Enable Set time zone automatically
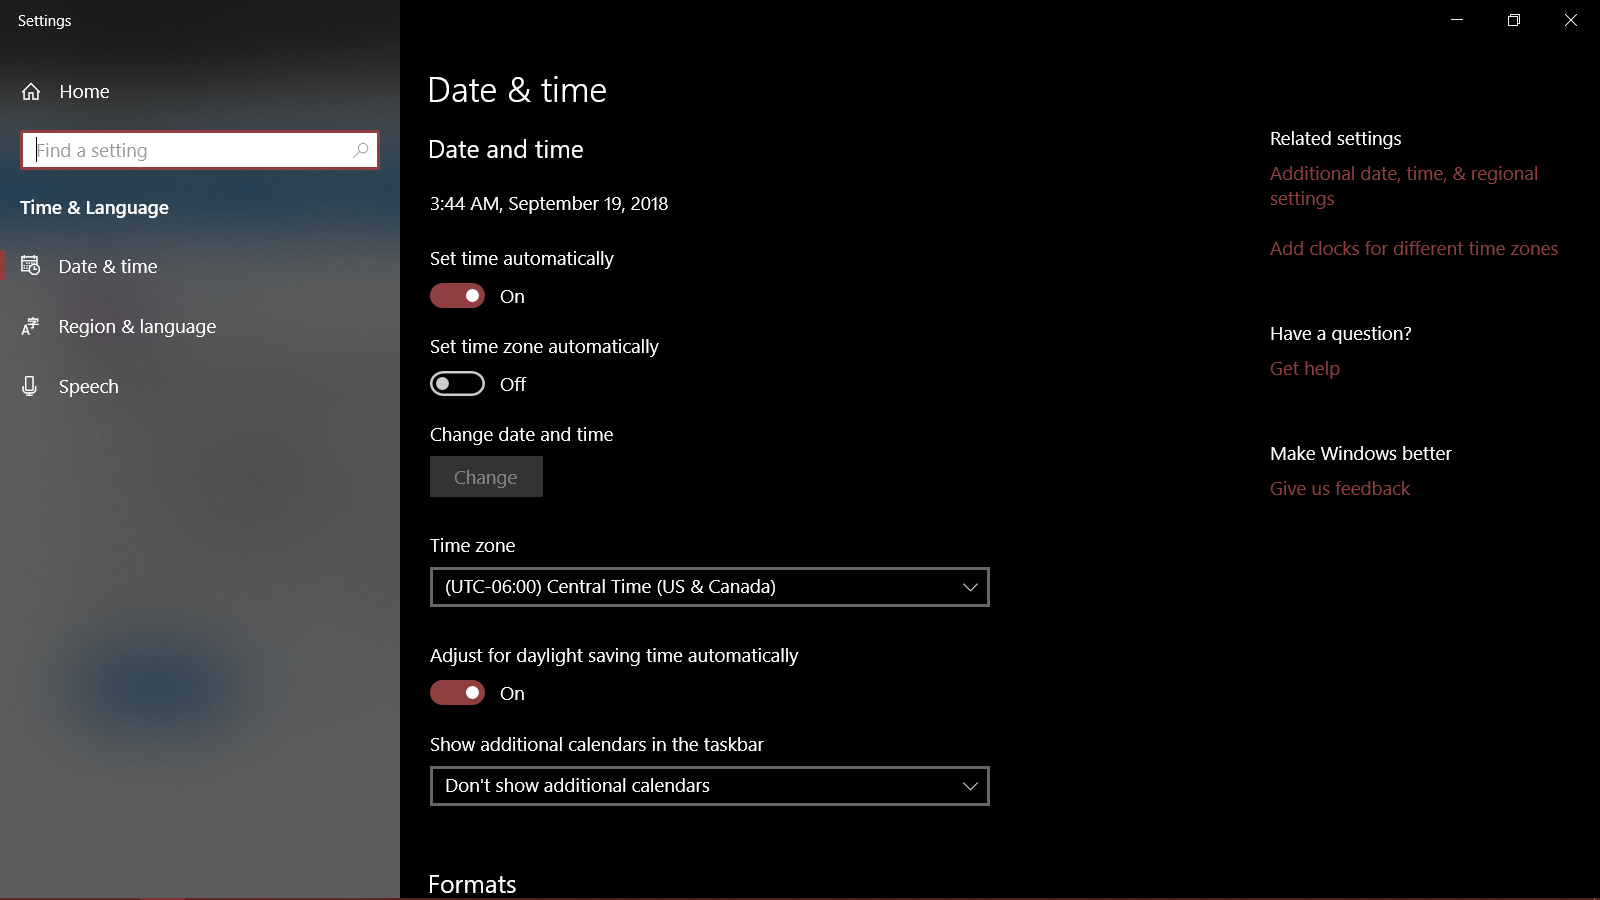The height and width of the screenshot is (900, 1600). pos(457,384)
